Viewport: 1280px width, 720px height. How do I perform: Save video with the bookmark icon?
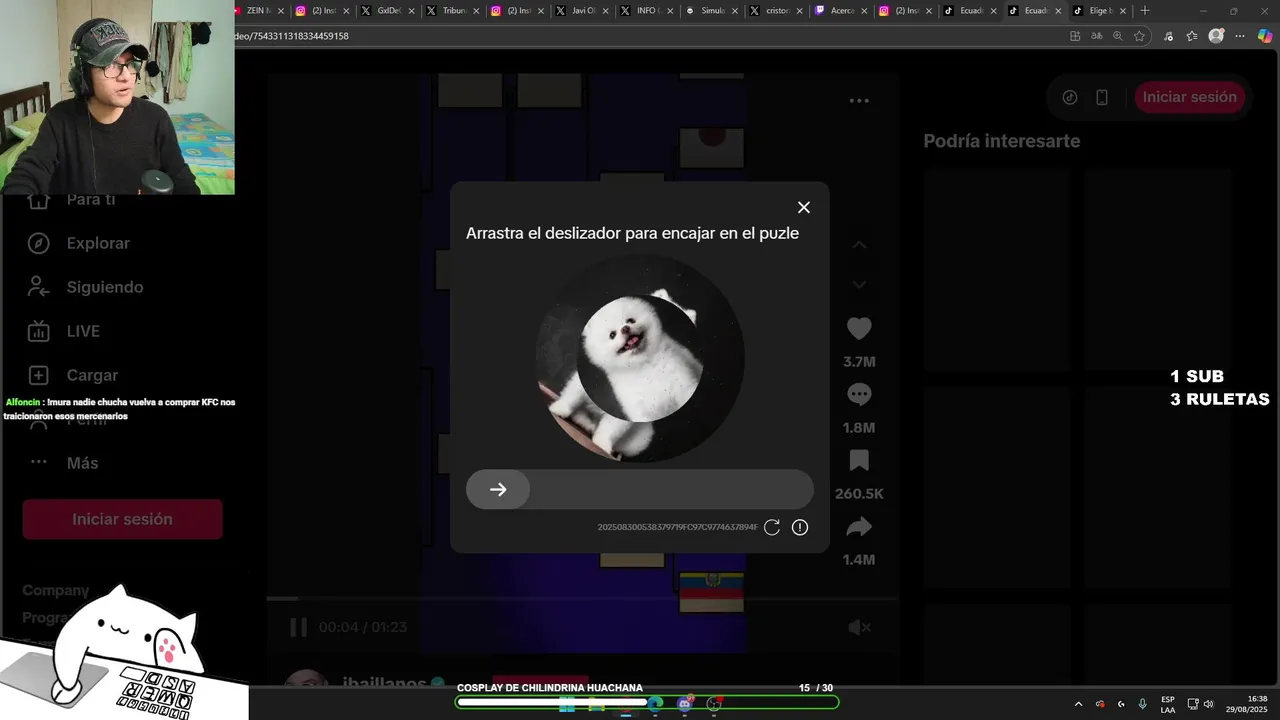point(859,460)
